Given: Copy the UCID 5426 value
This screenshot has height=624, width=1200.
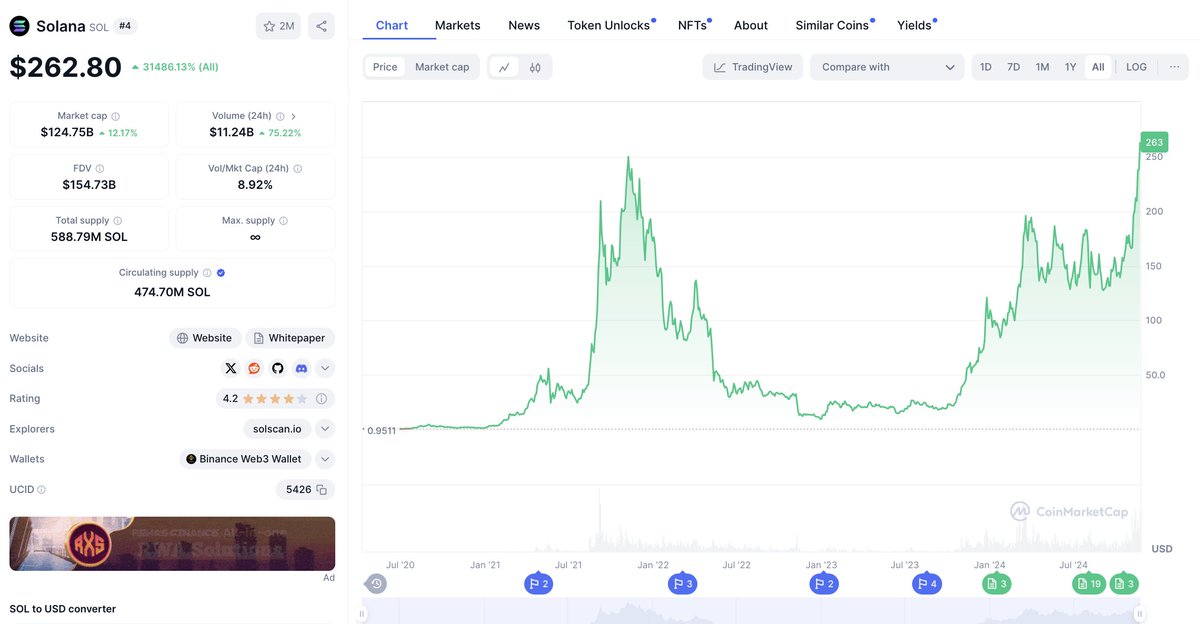Looking at the screenshot, I should pos(321,489).
